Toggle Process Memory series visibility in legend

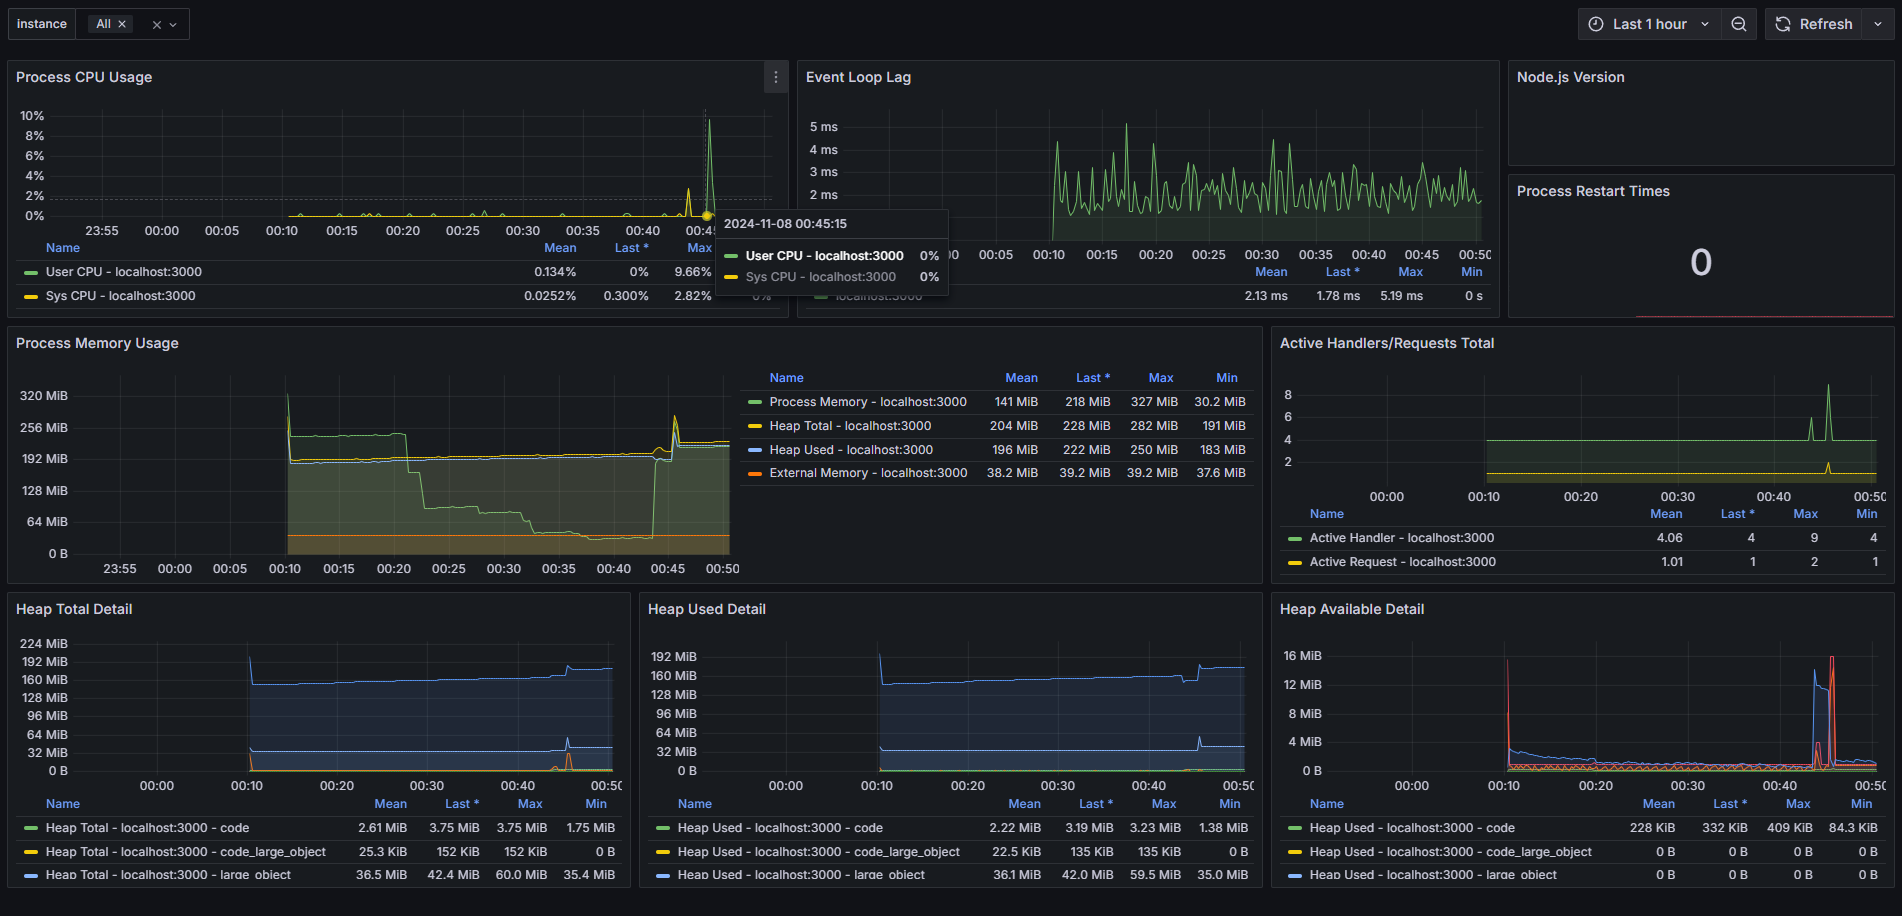click(867, 402)
